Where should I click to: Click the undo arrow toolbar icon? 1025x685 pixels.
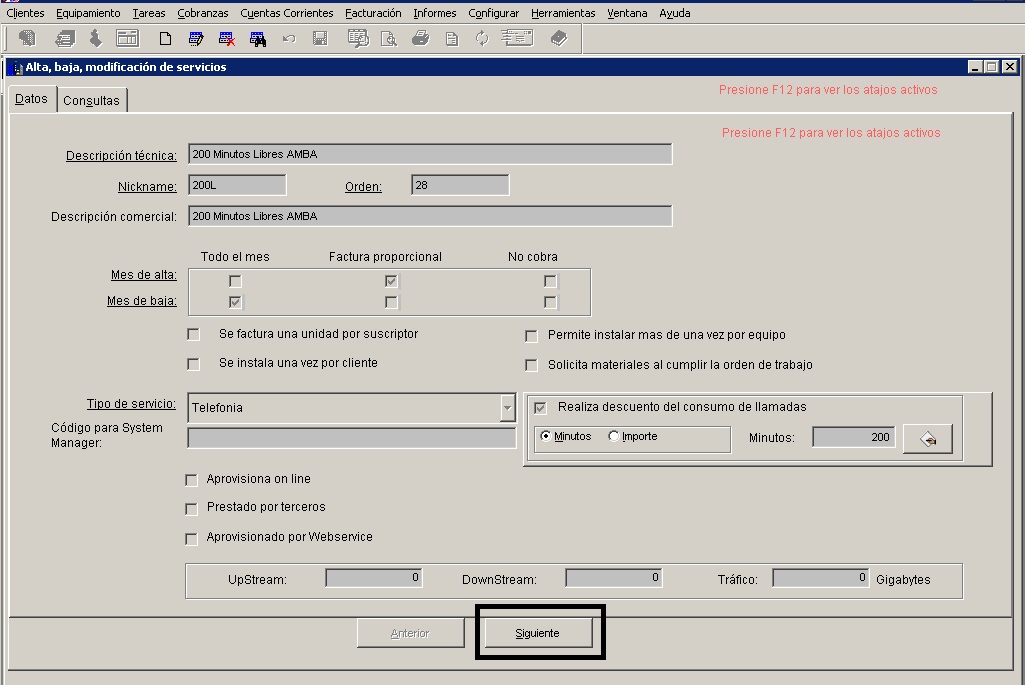coord(289,39)
